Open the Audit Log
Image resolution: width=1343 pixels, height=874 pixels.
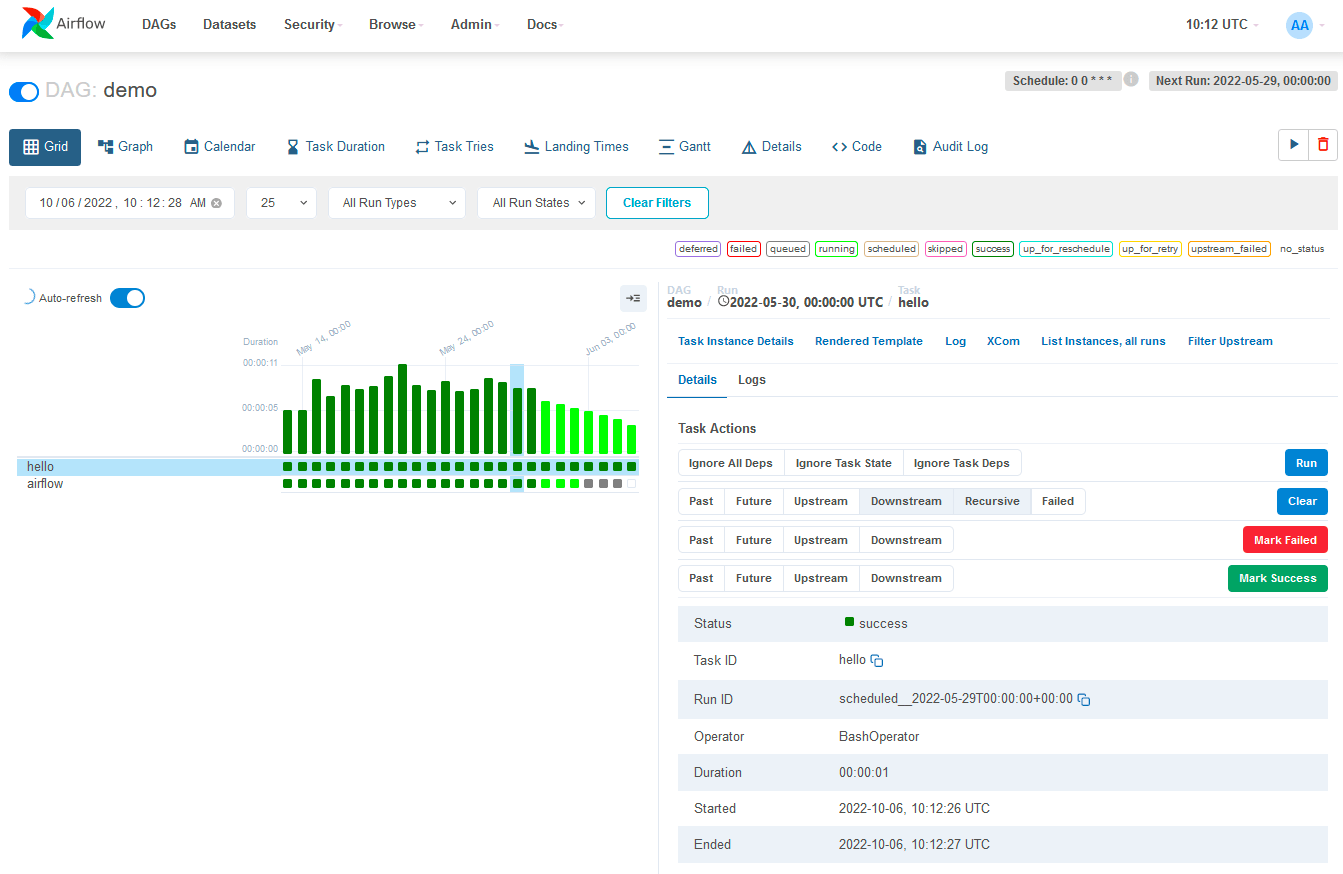coord(949,146)
